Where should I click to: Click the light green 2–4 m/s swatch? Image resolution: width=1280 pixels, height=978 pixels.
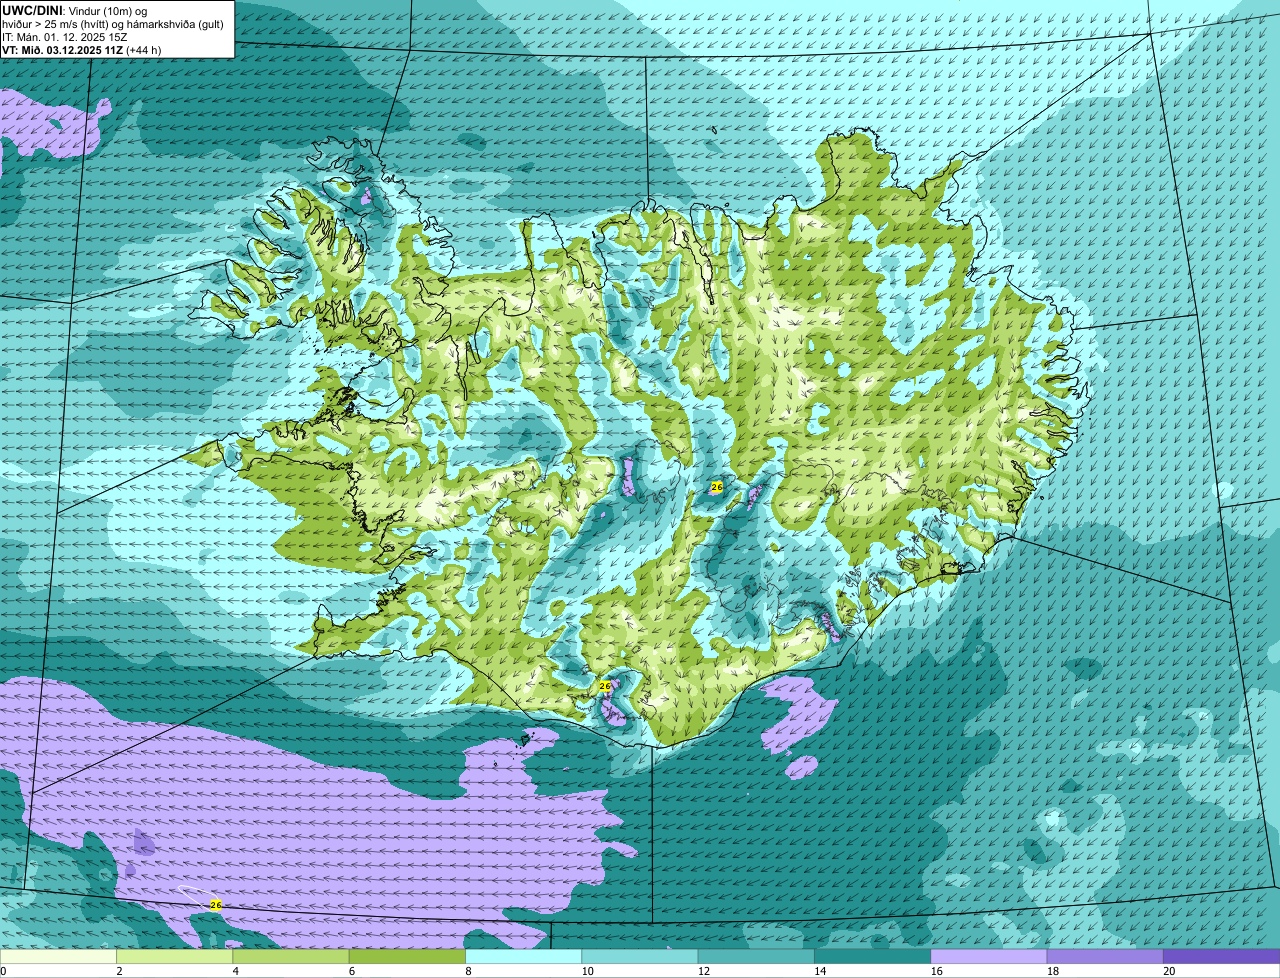pos(175,957)
